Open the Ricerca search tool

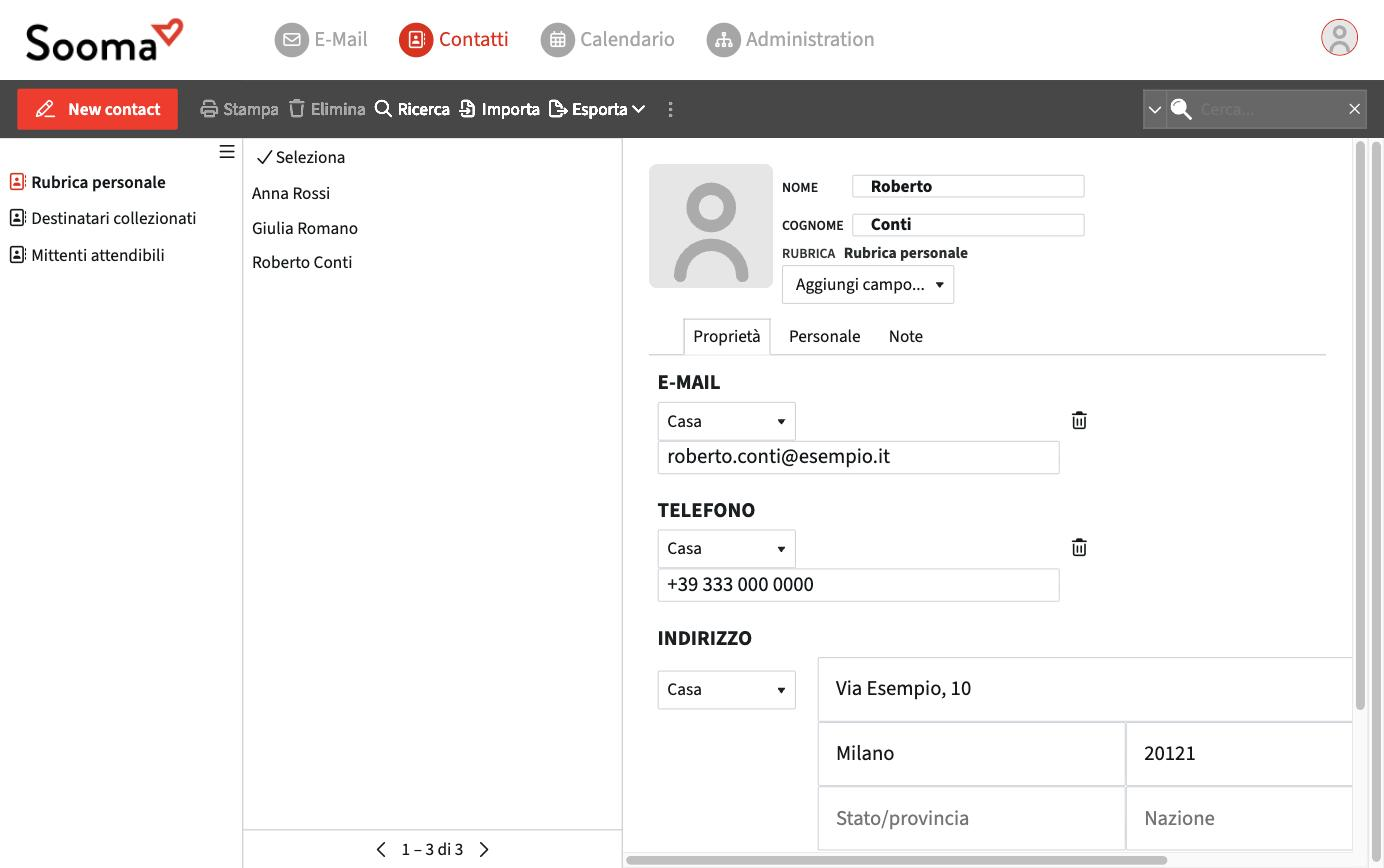412,109
